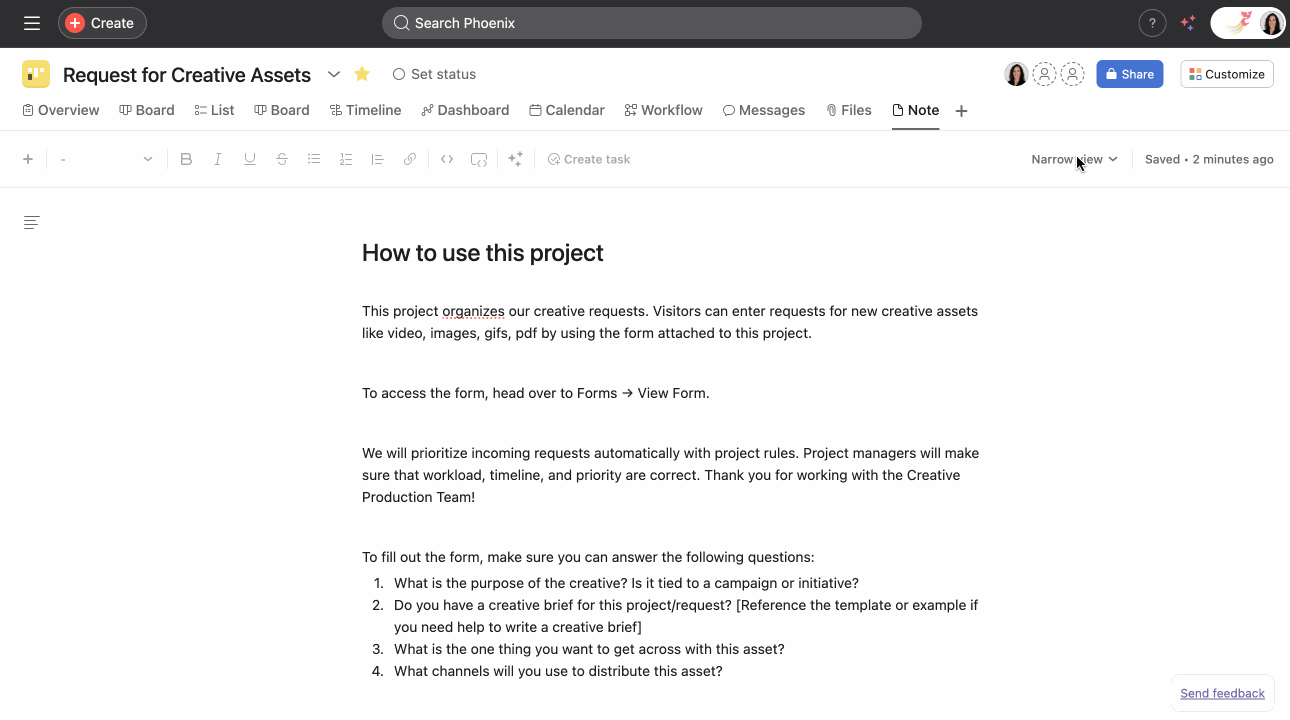Click the blue Share button

(x=1129, y=74)
